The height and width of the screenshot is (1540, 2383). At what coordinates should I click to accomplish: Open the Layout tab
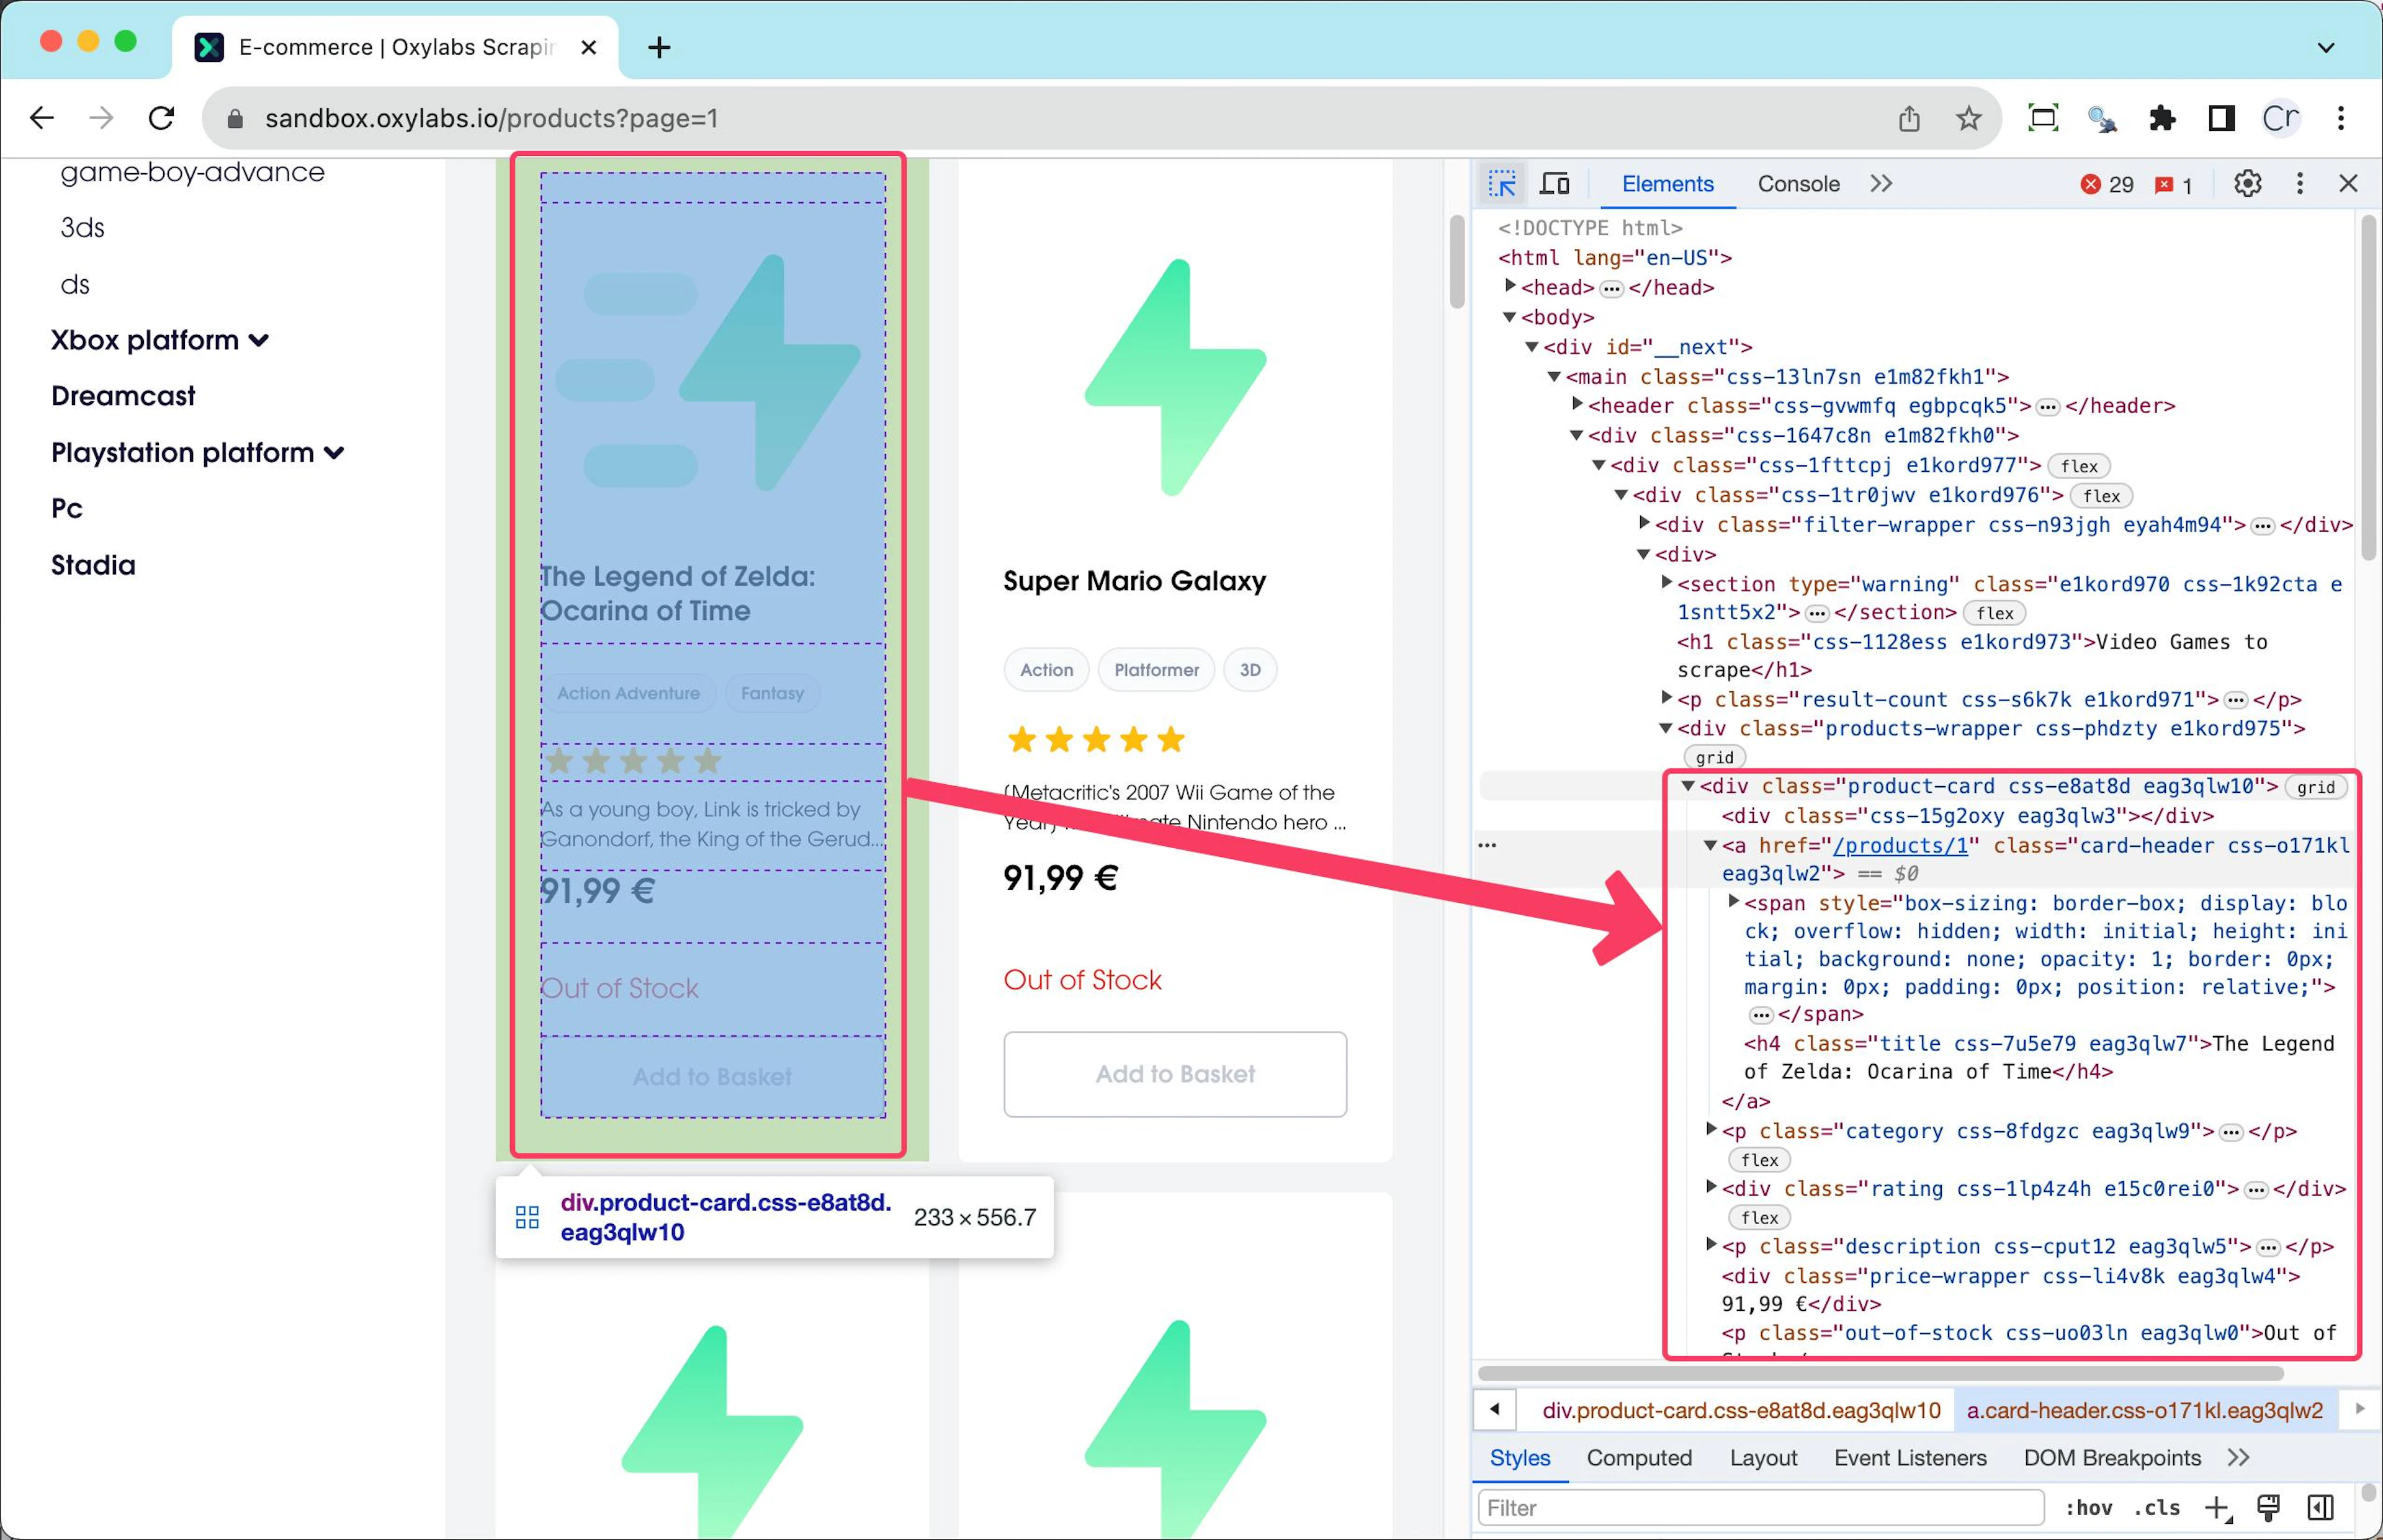click(1763, 1458)
